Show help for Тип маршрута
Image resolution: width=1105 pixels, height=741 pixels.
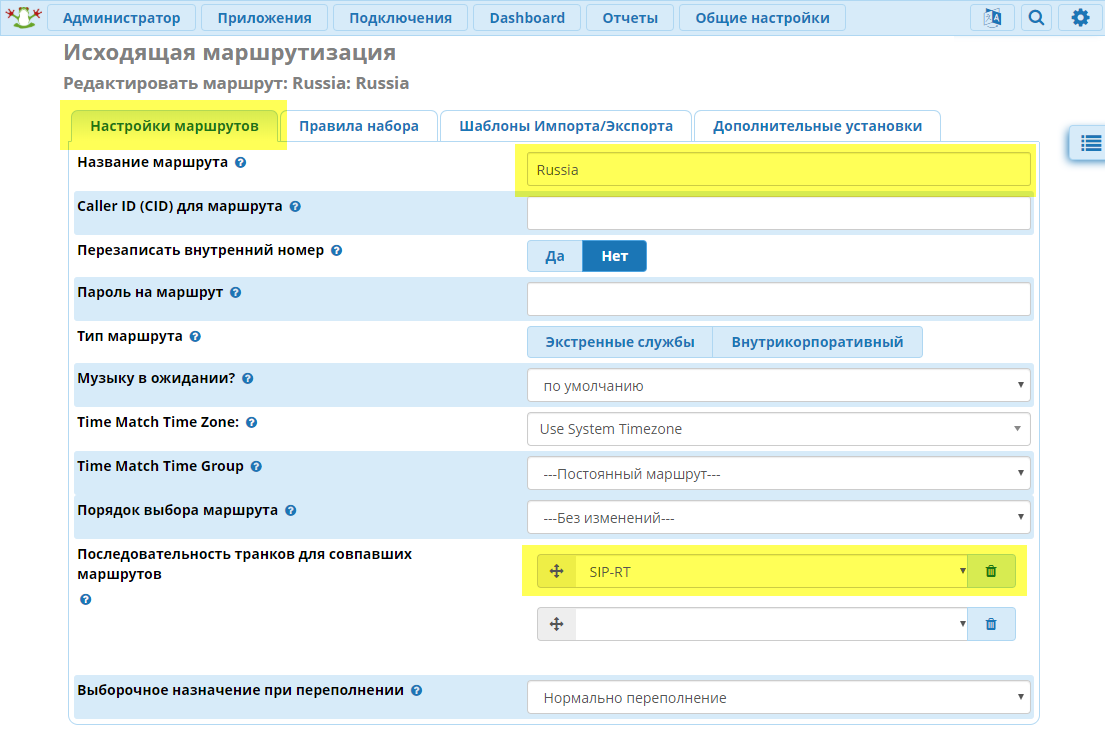click(x=195, y=336)
